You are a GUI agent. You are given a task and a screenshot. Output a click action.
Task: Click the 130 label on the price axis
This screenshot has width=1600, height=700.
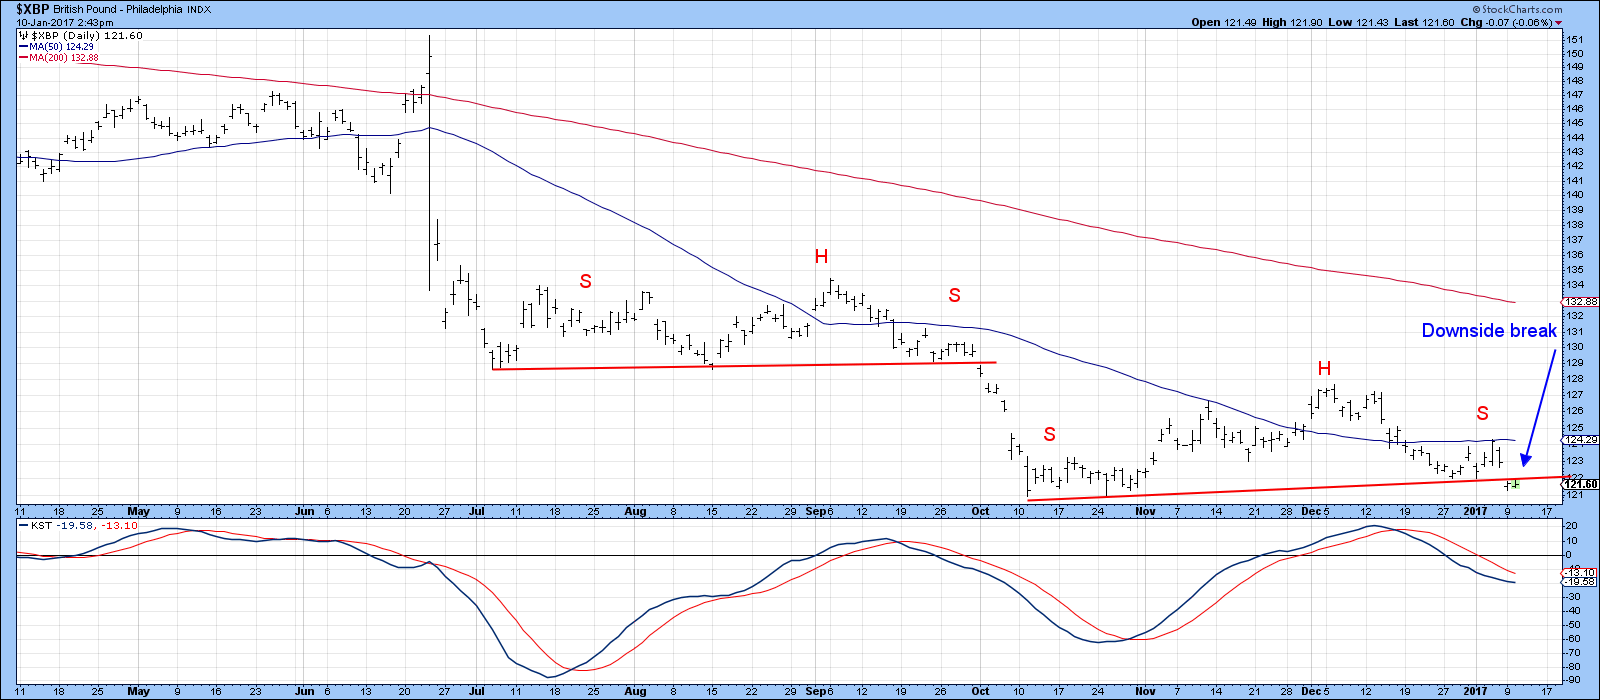point(1573,347)
